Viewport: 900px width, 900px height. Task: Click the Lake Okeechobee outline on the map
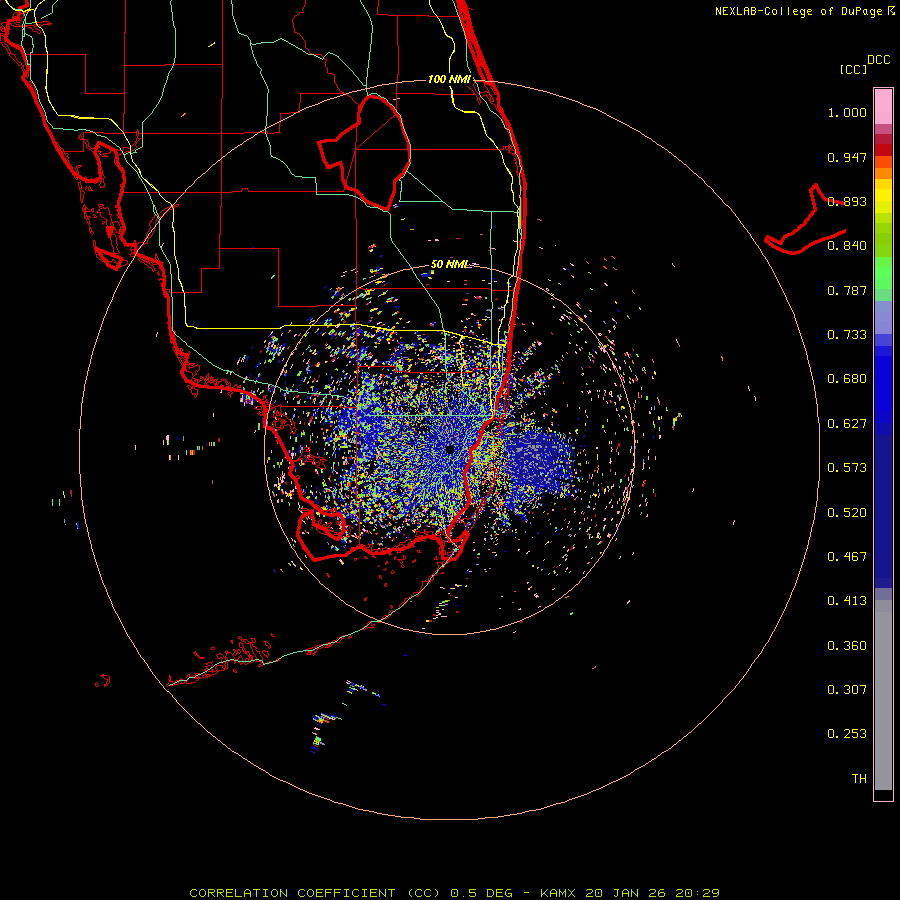click(364, 151)
